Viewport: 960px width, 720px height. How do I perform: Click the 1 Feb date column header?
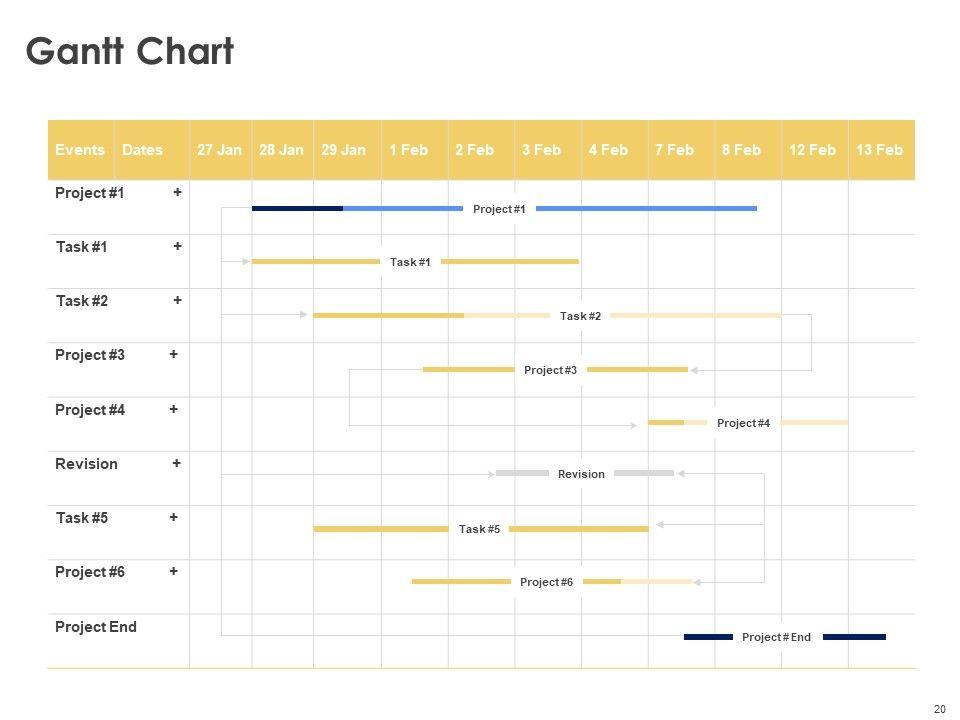click(x=409, y=150)
